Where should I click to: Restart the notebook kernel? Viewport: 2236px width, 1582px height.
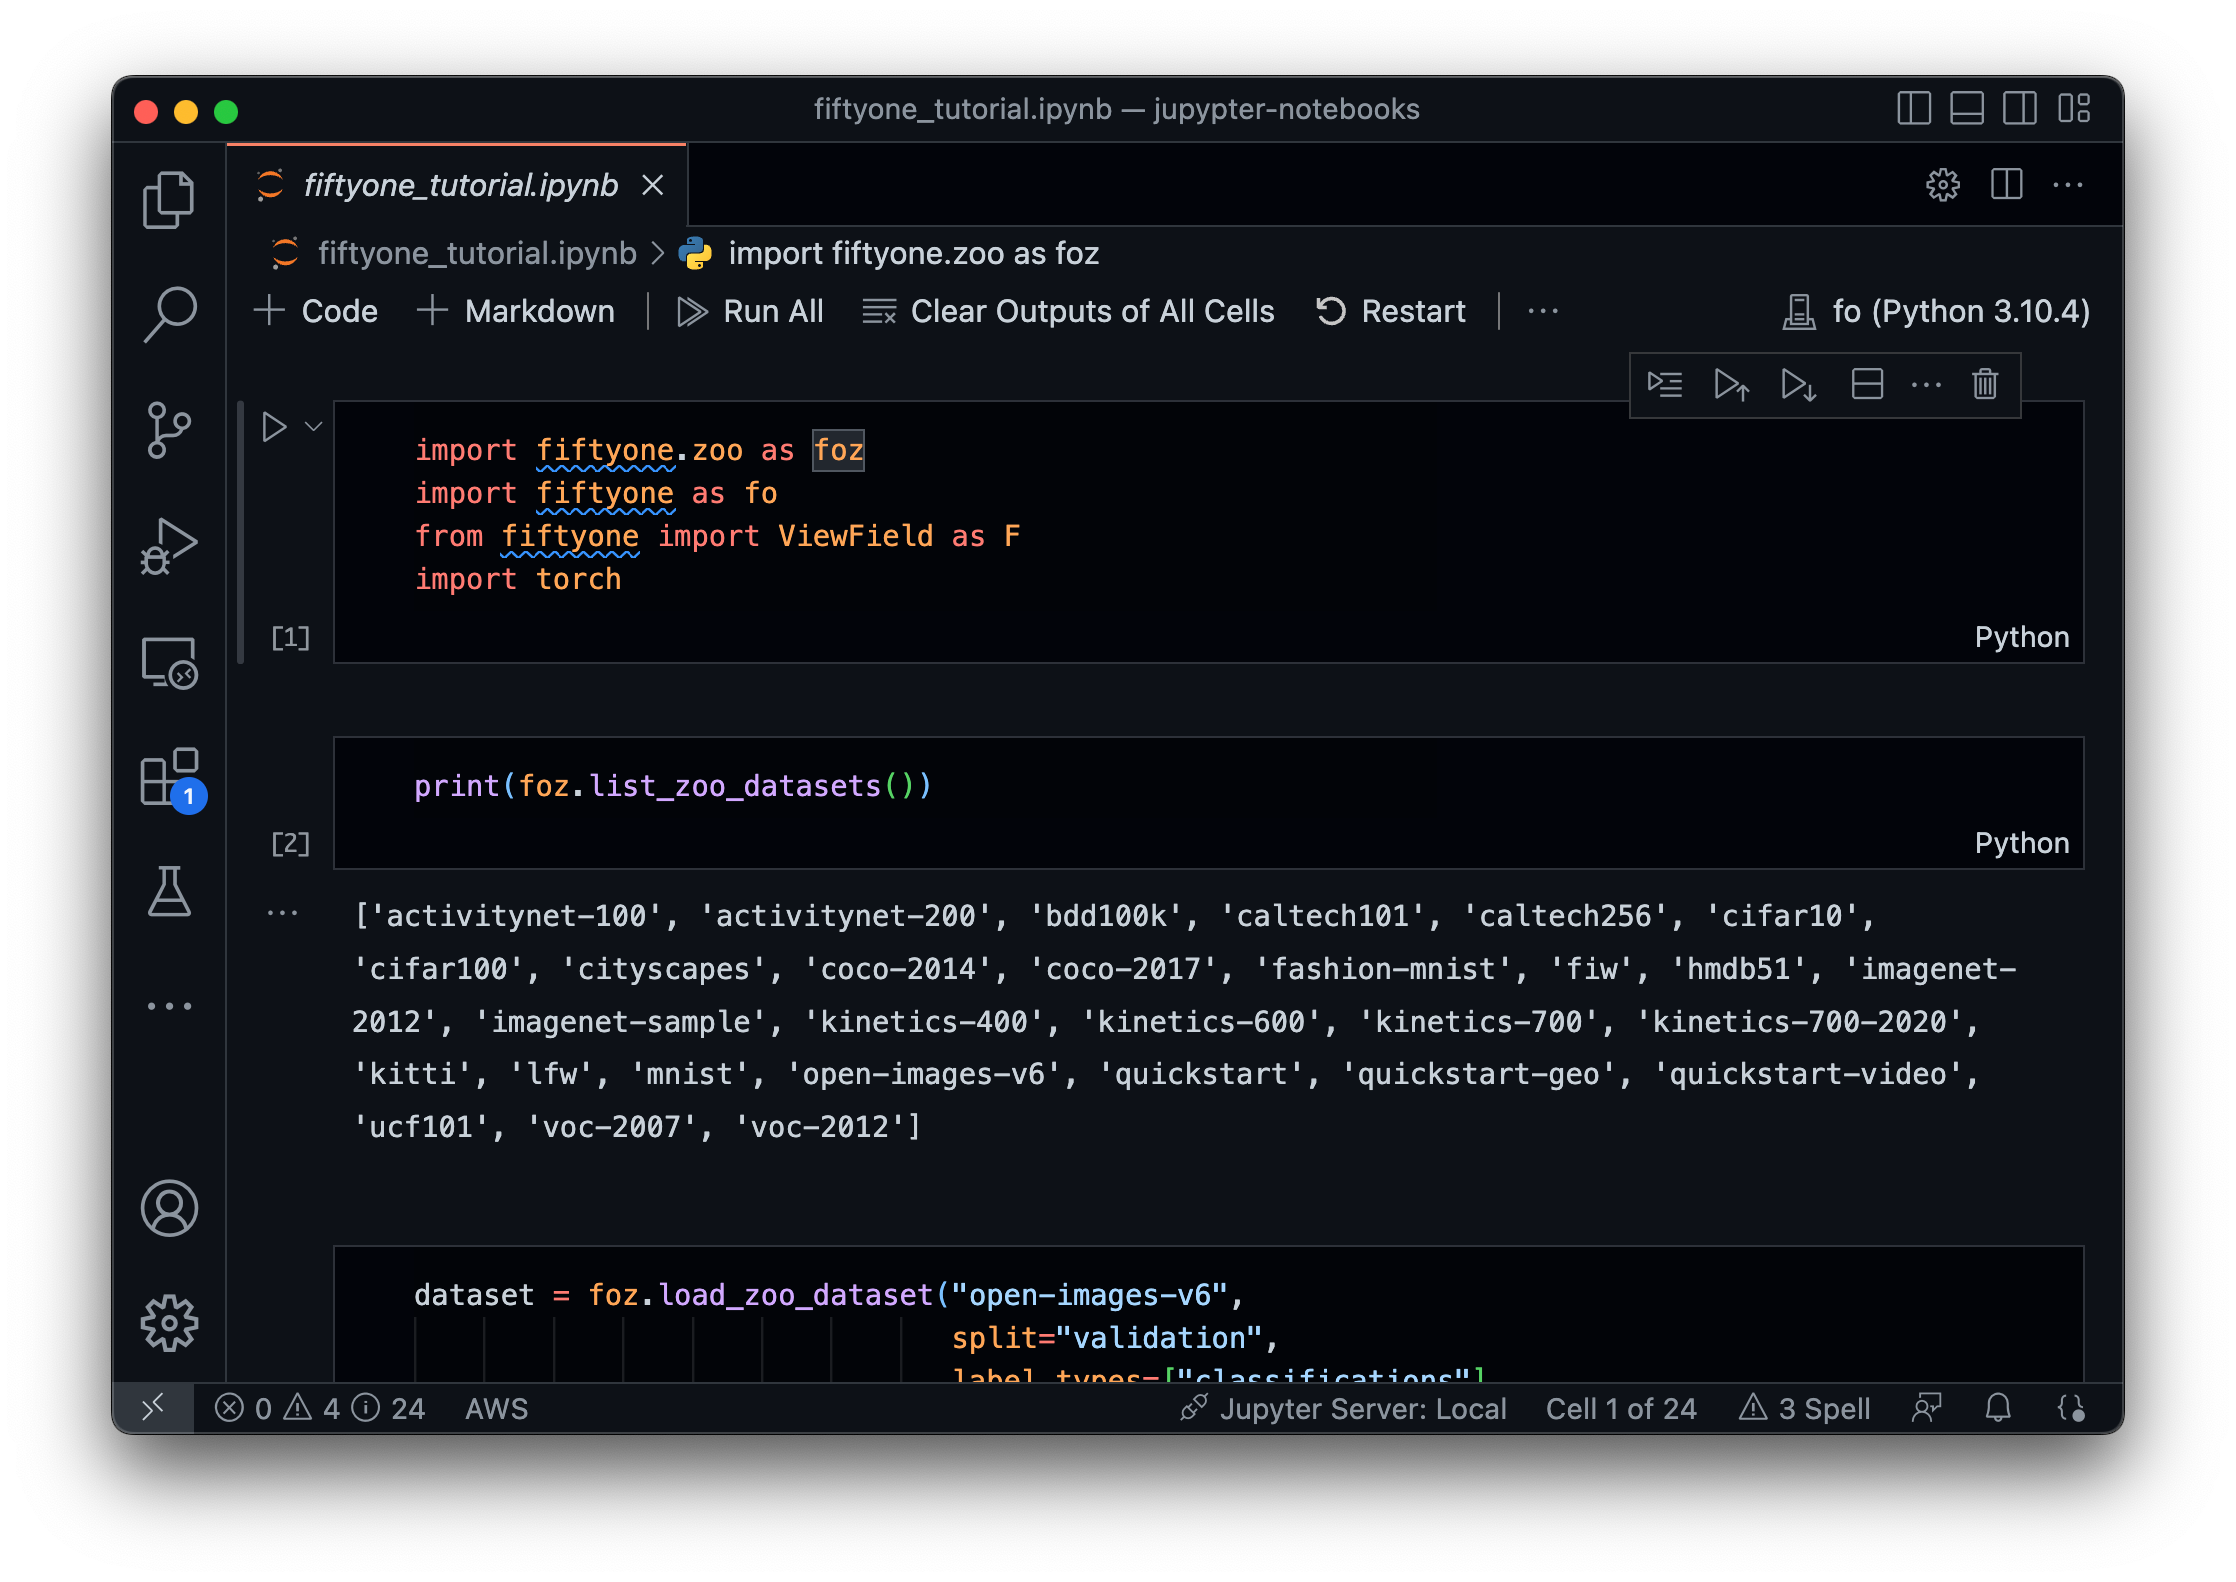[x=1391, y=311]
